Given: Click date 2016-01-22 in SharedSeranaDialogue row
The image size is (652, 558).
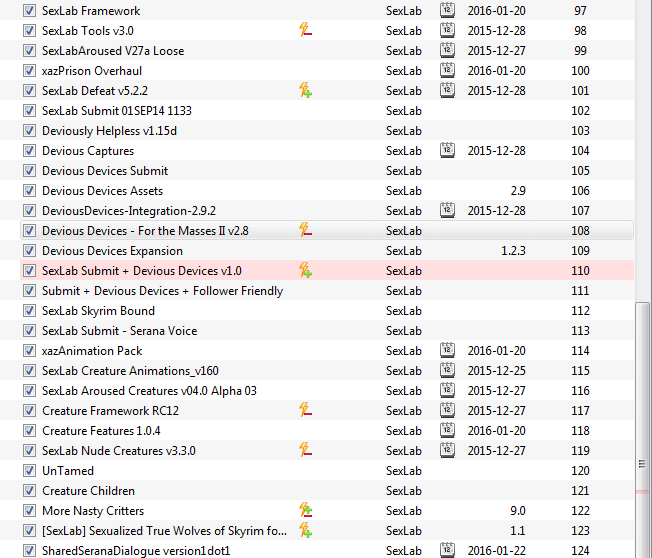Looking at the screenshot, I should [x=496, y=551].
